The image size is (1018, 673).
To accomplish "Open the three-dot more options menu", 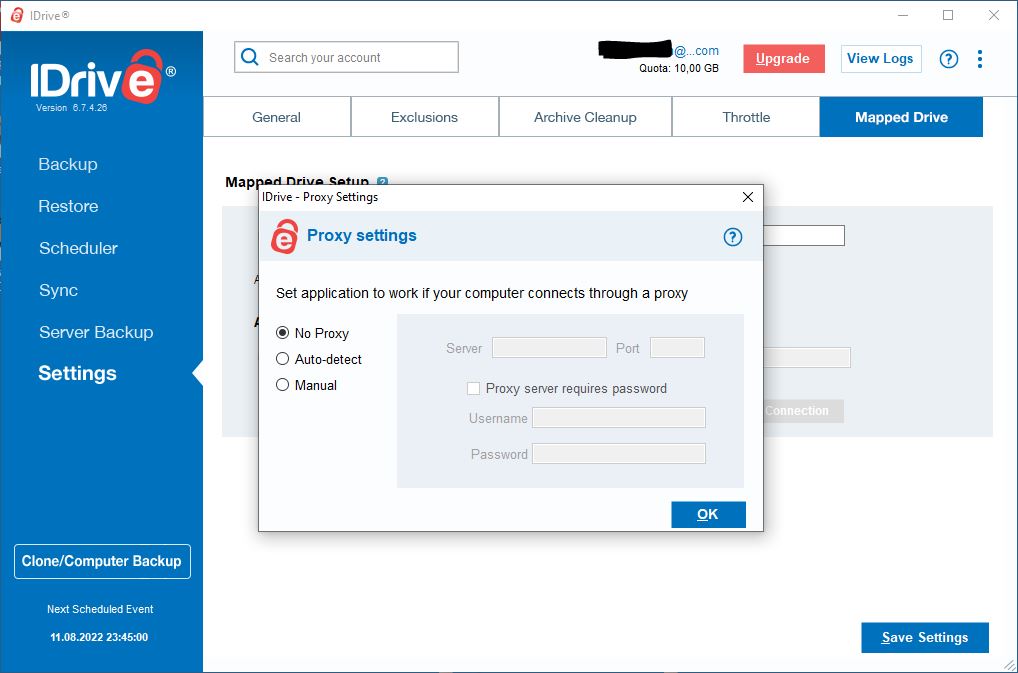I will 980,59.
